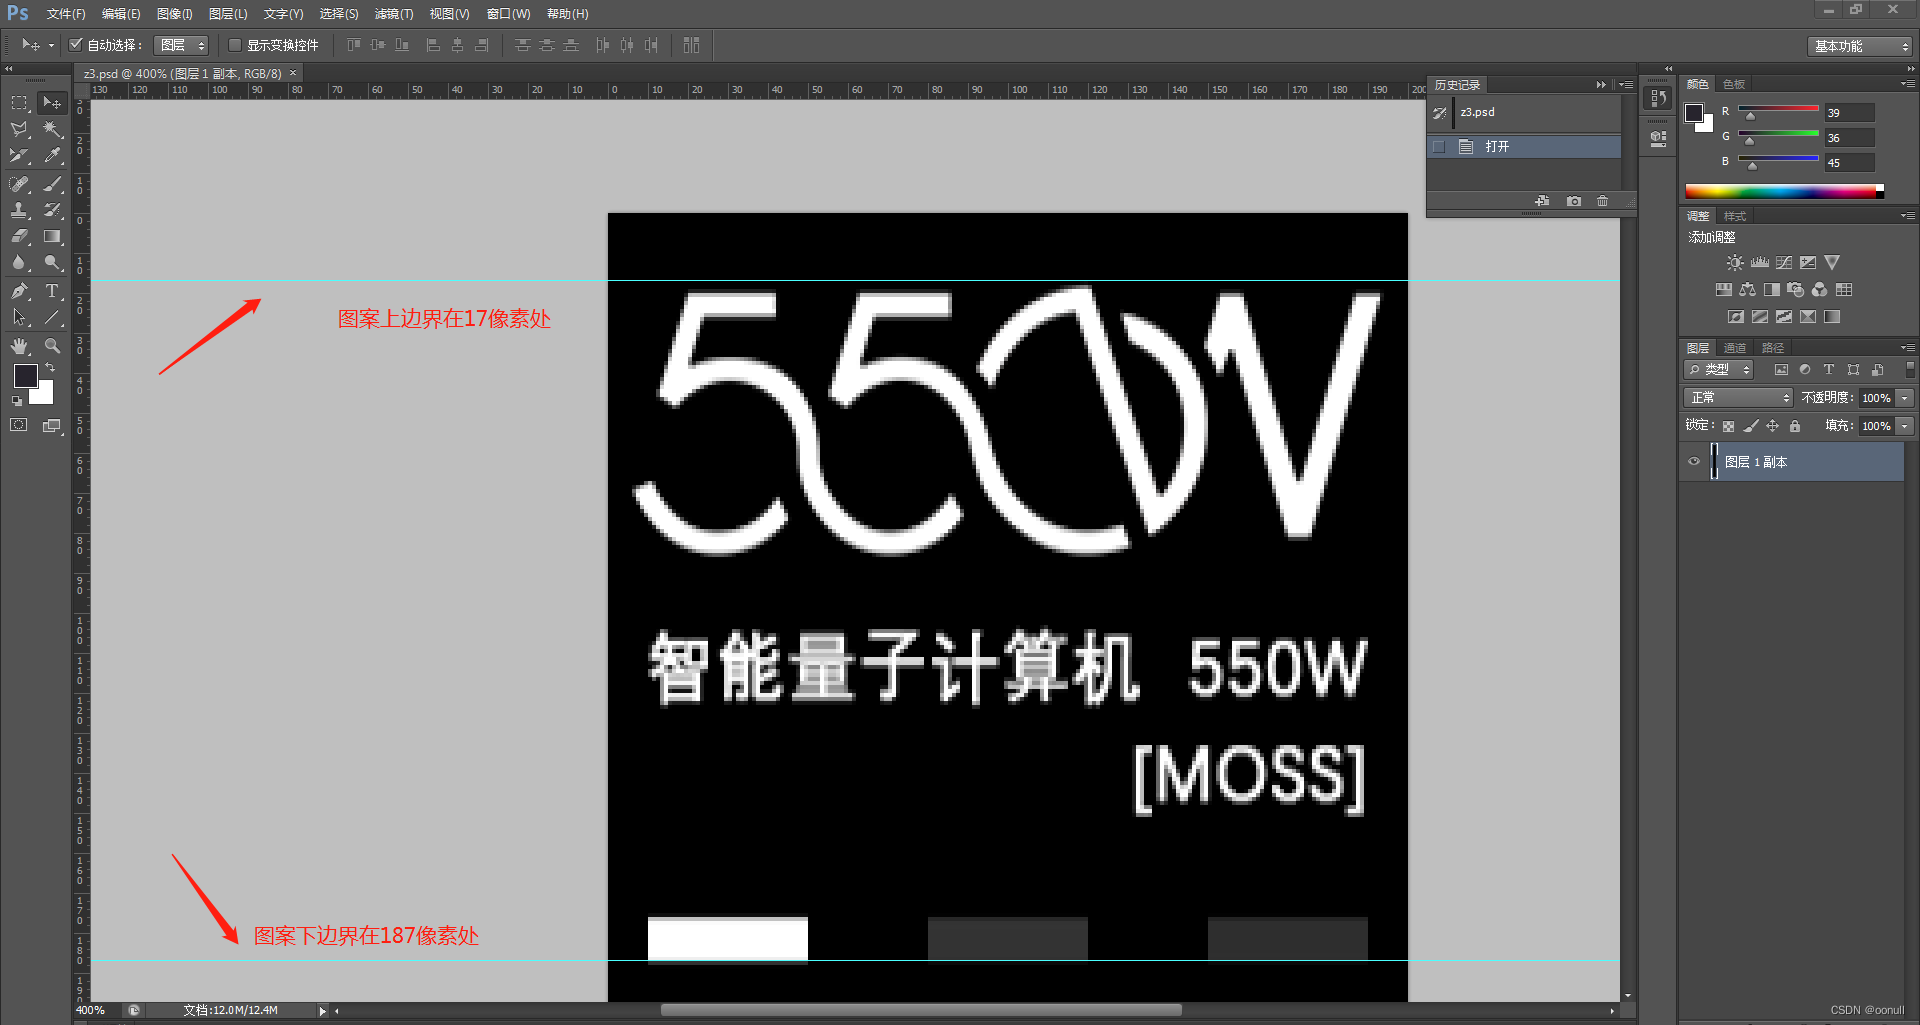Image resolution: width=1920 pixels, height=1025 pixels.
Task: Select the 打开 history state
Action: [1524, 146]
